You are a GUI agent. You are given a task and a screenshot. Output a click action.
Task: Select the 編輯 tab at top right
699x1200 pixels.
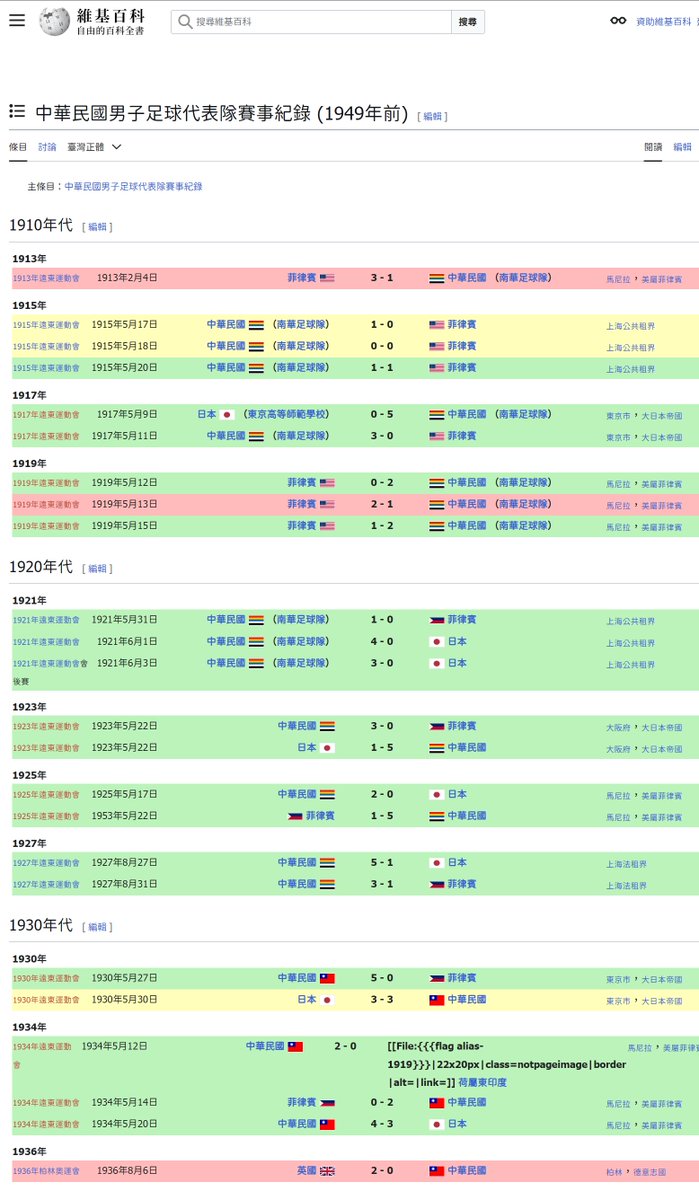682,147
